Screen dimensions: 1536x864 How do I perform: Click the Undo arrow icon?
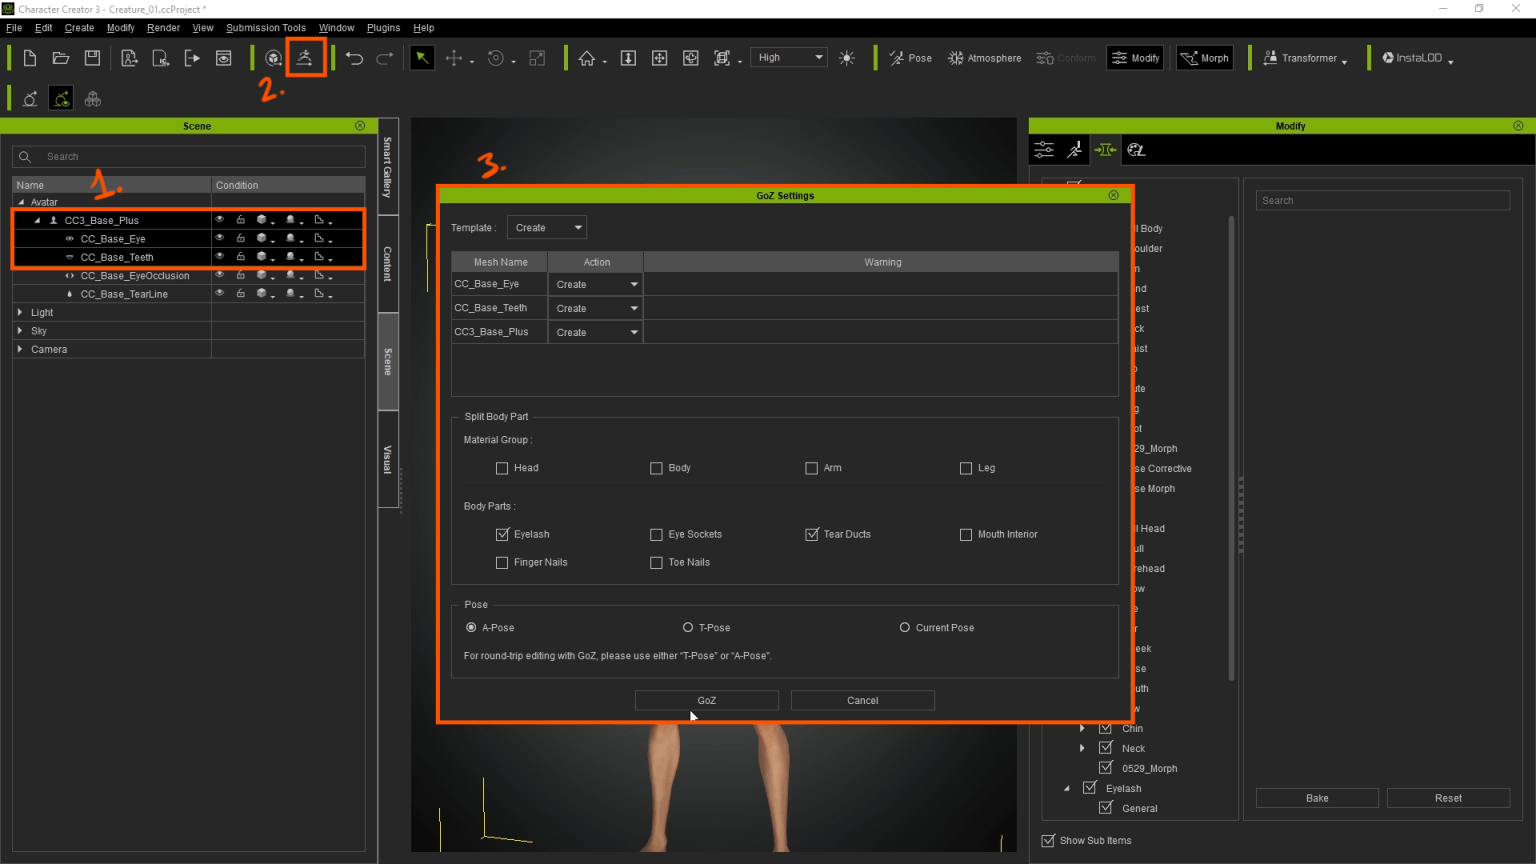[x=354, y=58]
